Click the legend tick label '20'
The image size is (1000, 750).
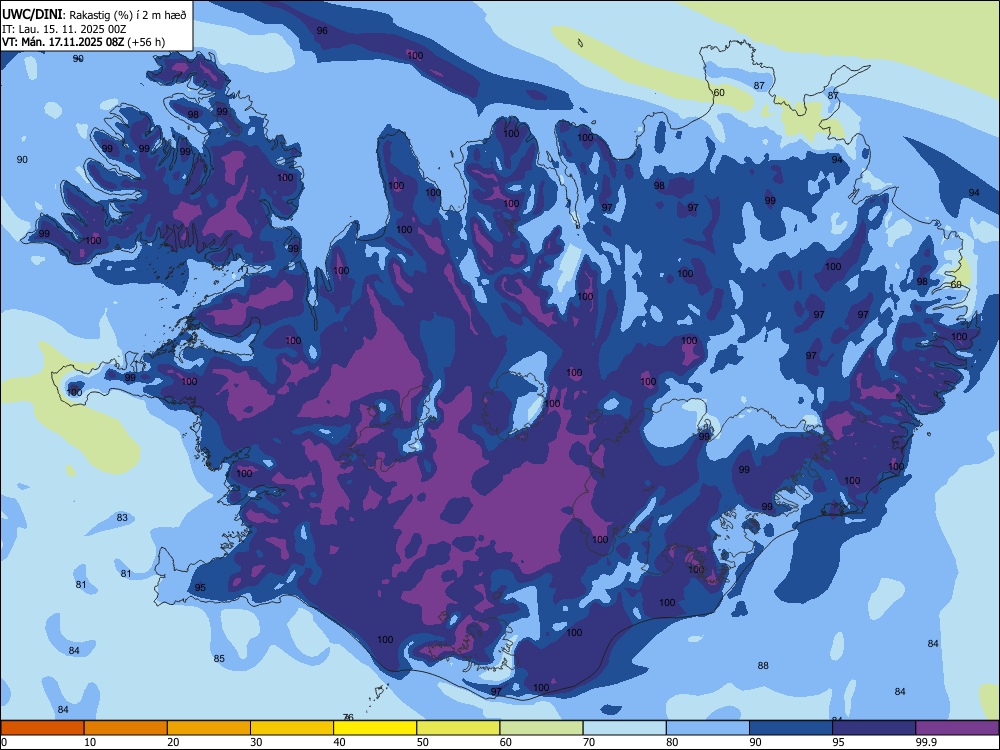pos(173,742)
